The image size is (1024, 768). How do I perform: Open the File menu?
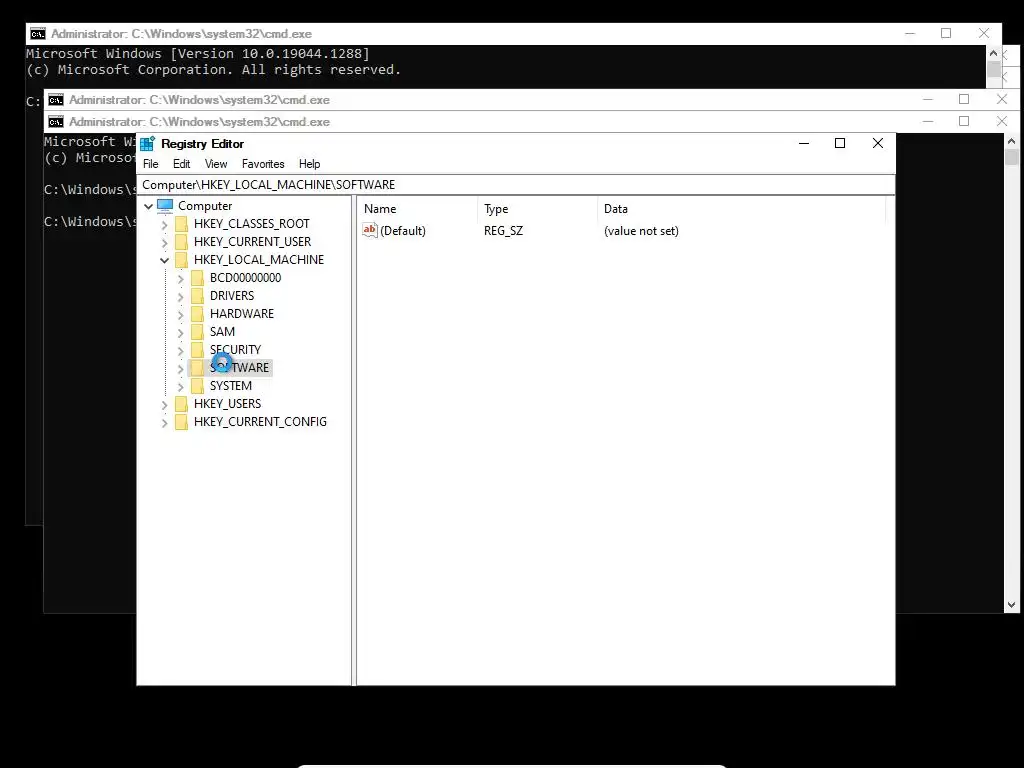(x=151, y=164)
